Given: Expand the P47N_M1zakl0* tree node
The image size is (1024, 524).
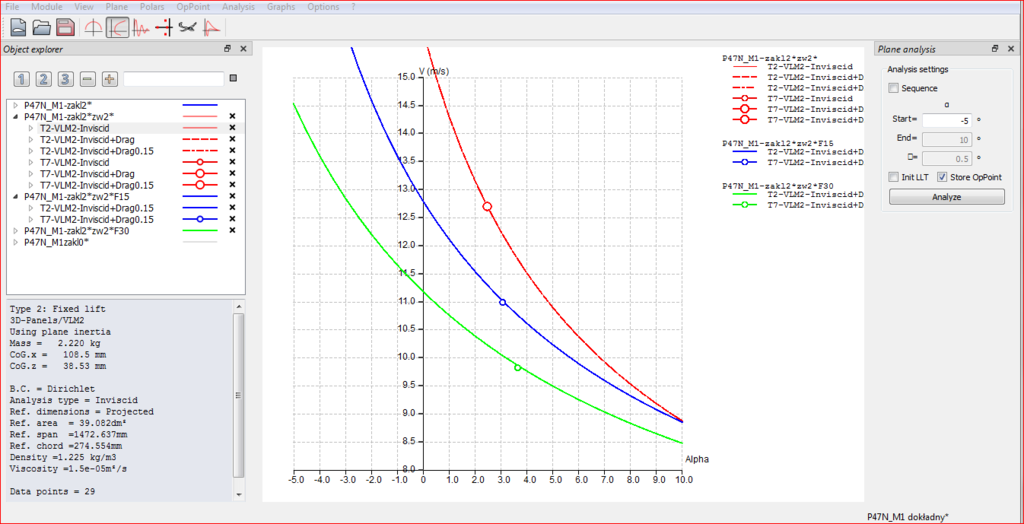Looking at the screenshot, I should pos(14,242).
